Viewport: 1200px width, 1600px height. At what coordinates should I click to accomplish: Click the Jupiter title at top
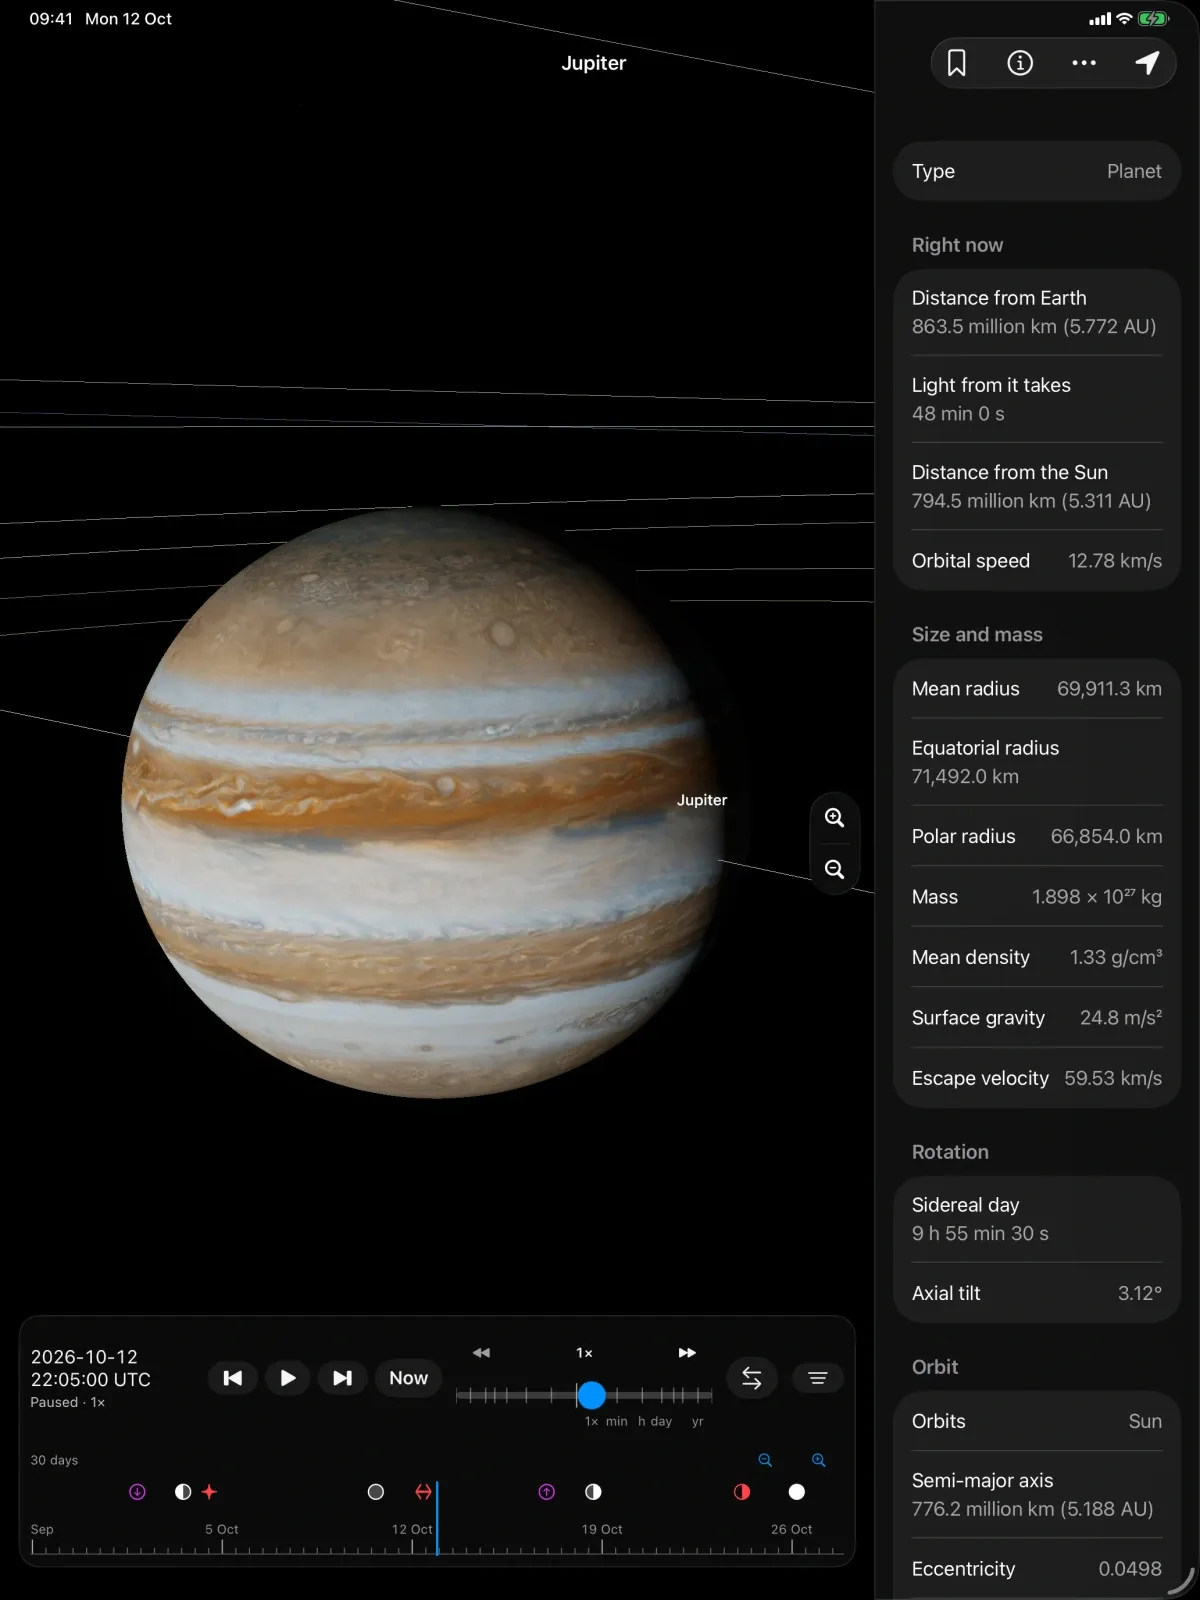pyautogui.click(x=594, y=63)
